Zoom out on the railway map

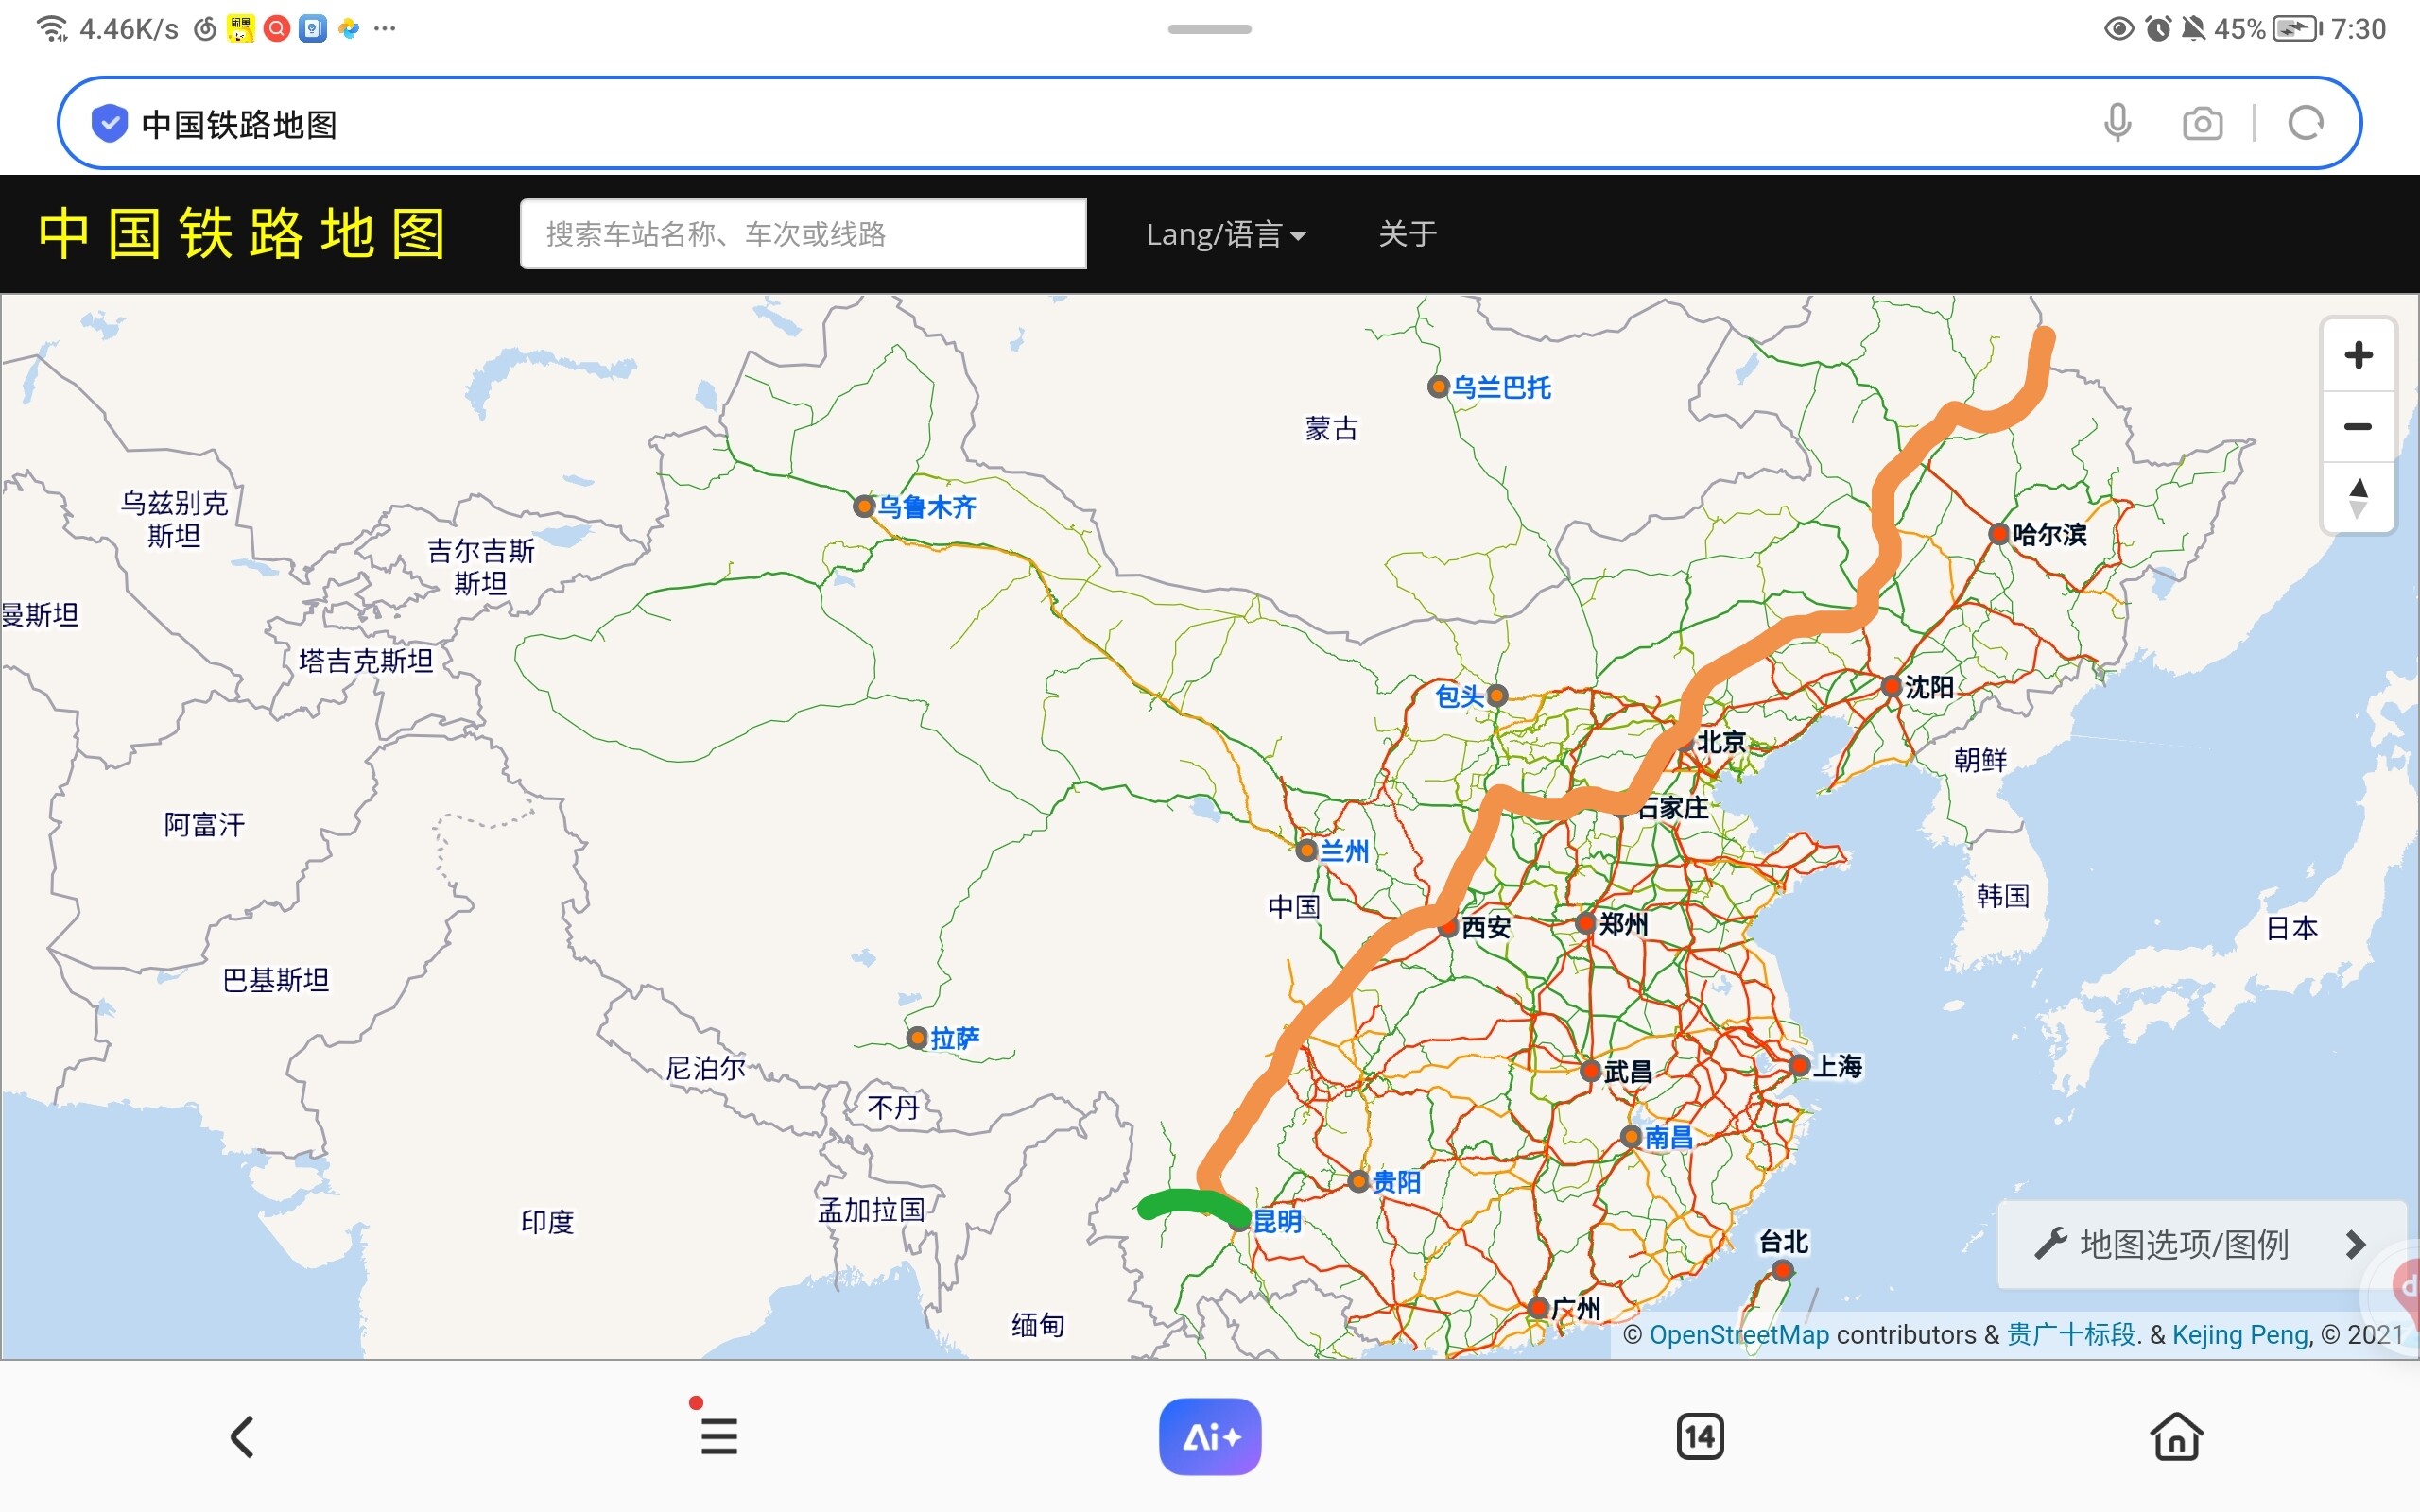coord(2358,427)
